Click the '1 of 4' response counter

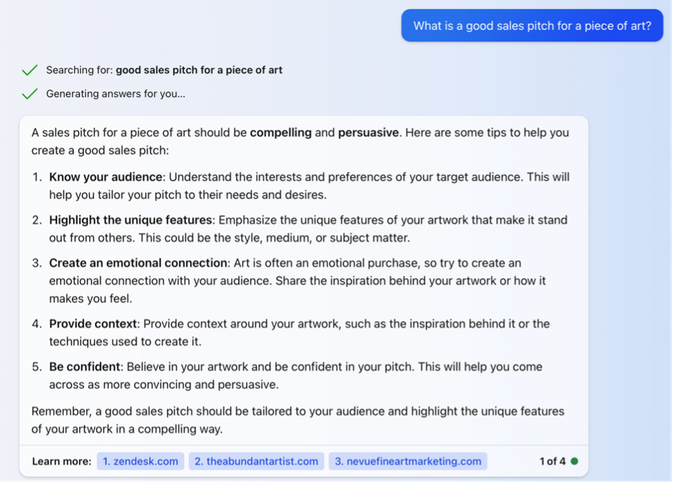[x=552, y=461]
